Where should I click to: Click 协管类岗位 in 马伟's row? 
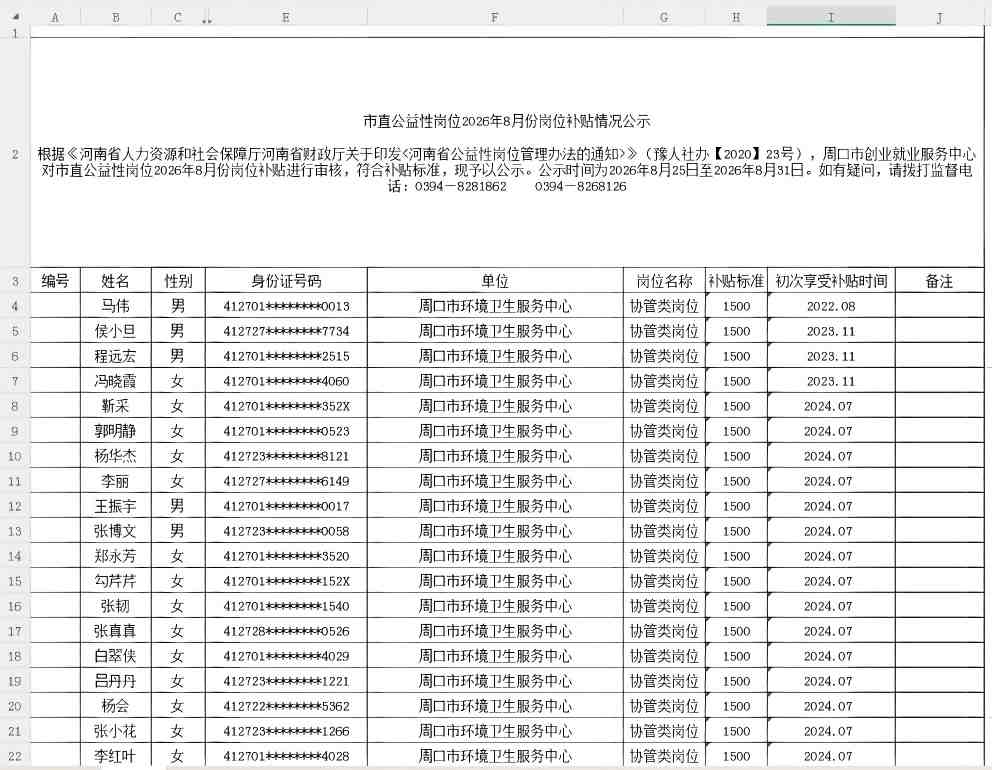664,306
